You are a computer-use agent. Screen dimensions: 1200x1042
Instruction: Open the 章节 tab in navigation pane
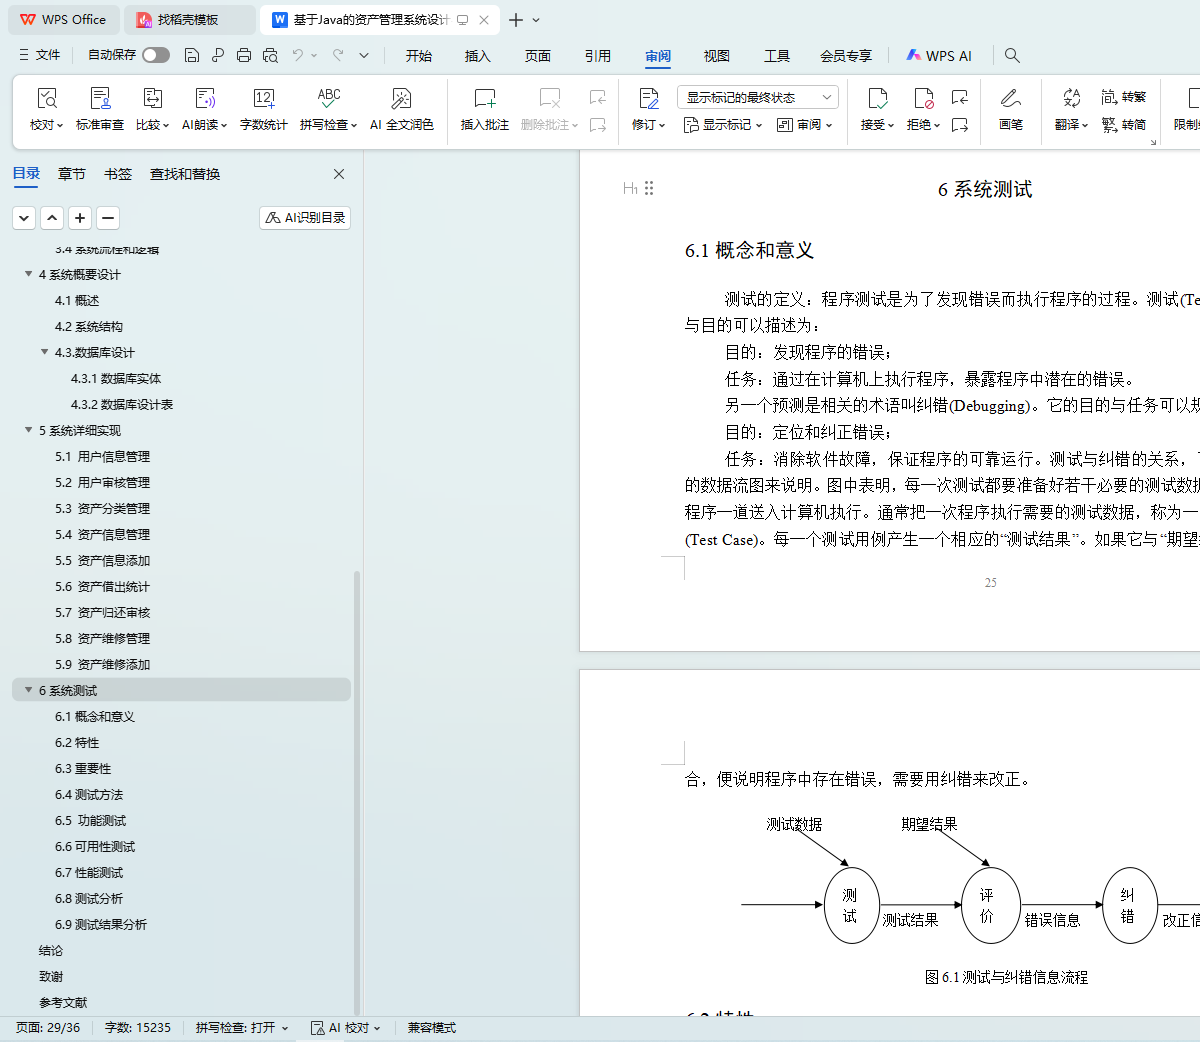click(71, 174)
